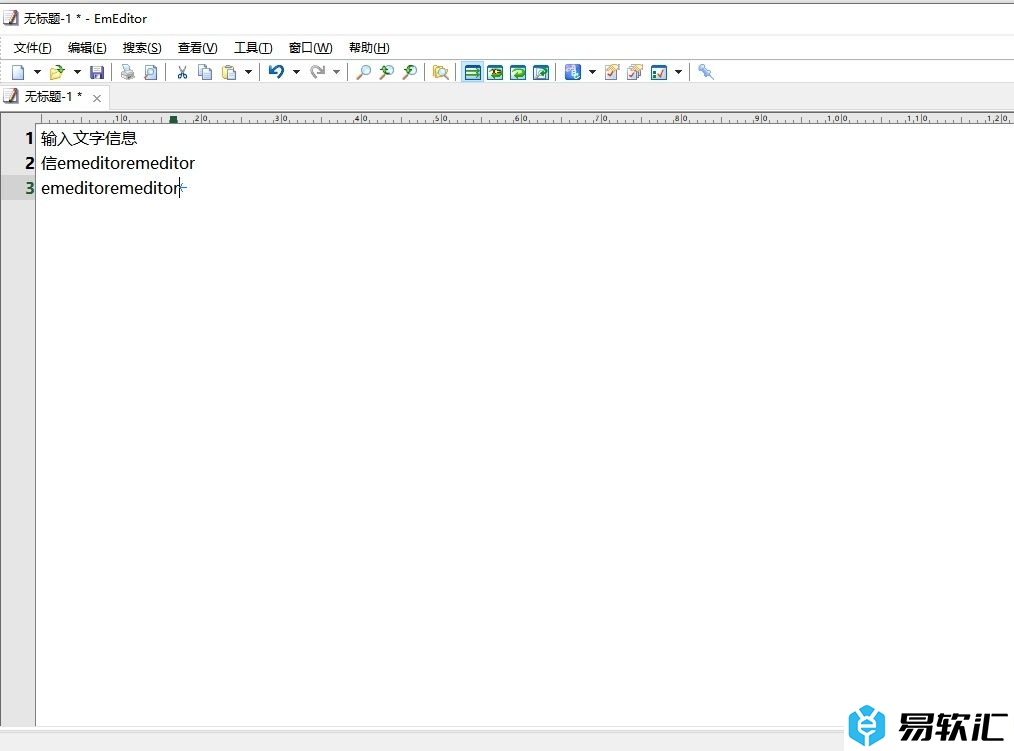Click the text emeditoremeditor on line 3
This screenshot has width=1014, height=751.
[x=111, y=188]
